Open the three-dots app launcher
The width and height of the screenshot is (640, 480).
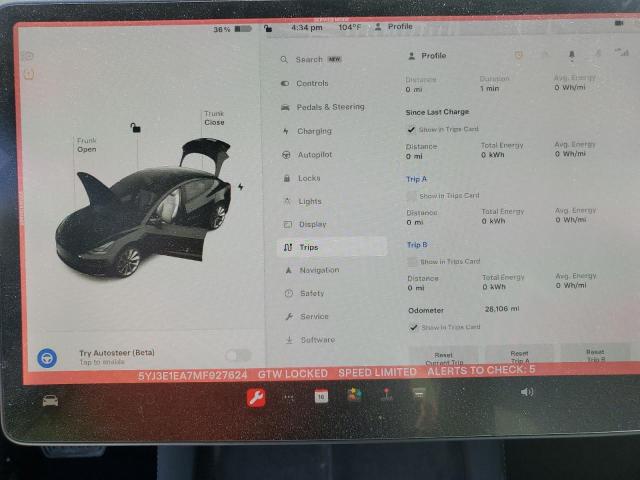tap(289, 397)
